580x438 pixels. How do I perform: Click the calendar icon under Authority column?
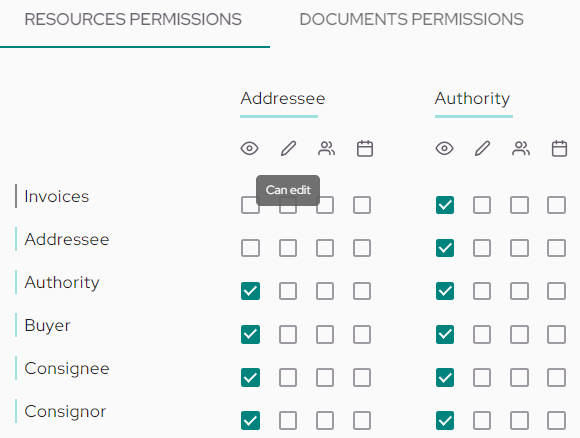click(559, 148)
